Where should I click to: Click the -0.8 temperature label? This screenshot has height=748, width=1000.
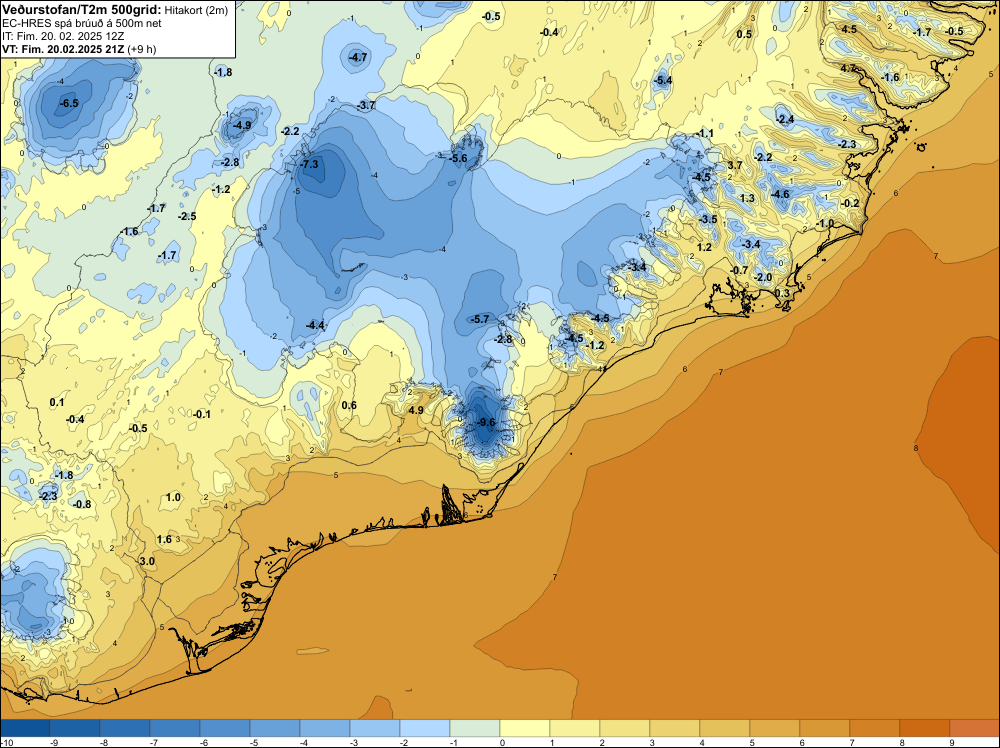click(x=82, y=504)
